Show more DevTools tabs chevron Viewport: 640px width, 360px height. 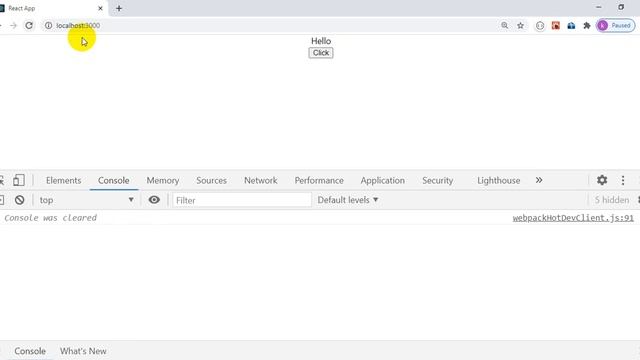coord(539,180)
